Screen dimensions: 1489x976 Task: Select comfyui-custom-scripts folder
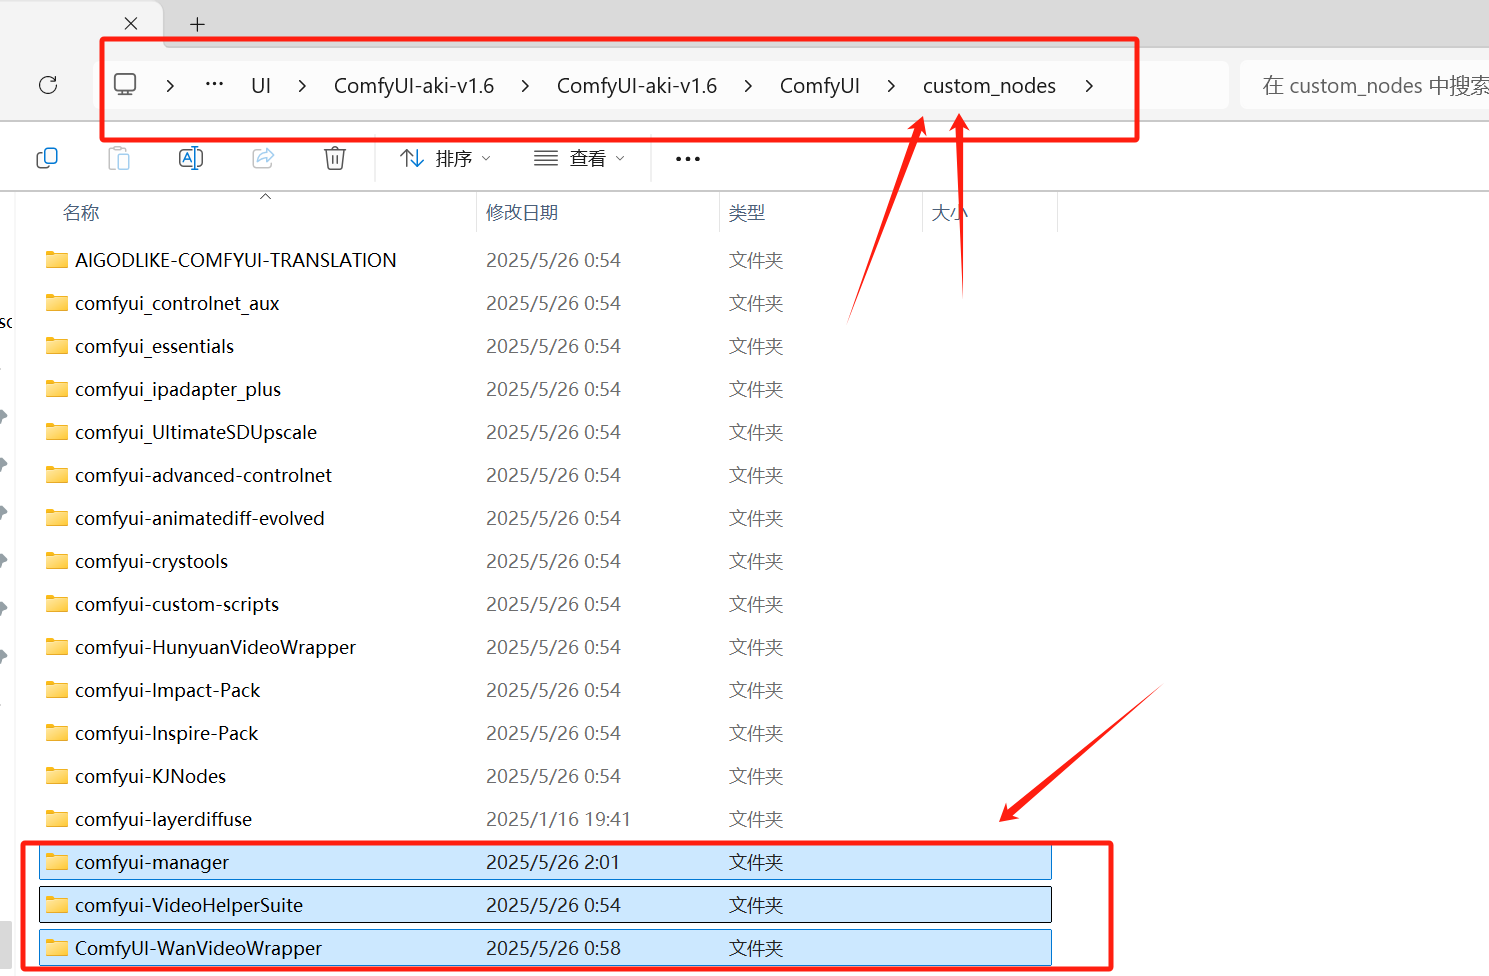coord(177,604)
